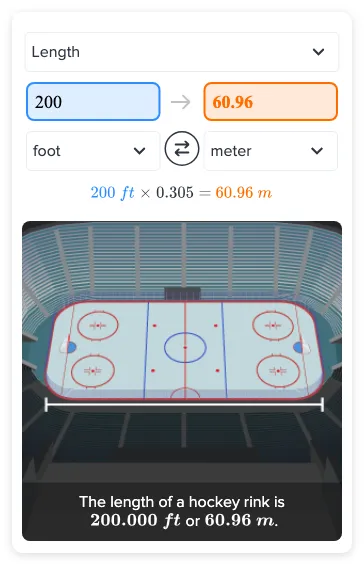The image size is (364, 565).
Task: Open the foot unit dropdown
Action: tap(93, 151)
